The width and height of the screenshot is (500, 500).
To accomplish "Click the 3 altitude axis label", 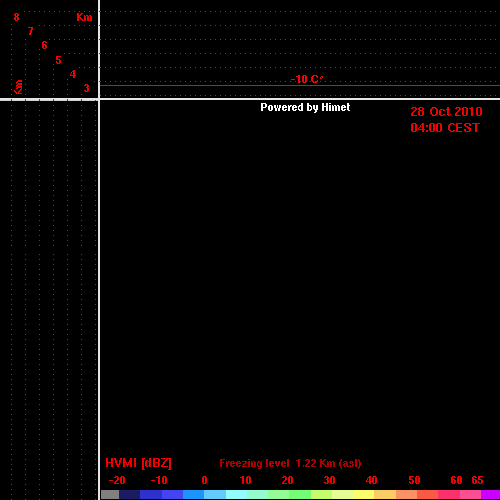I will click(87, 88).
